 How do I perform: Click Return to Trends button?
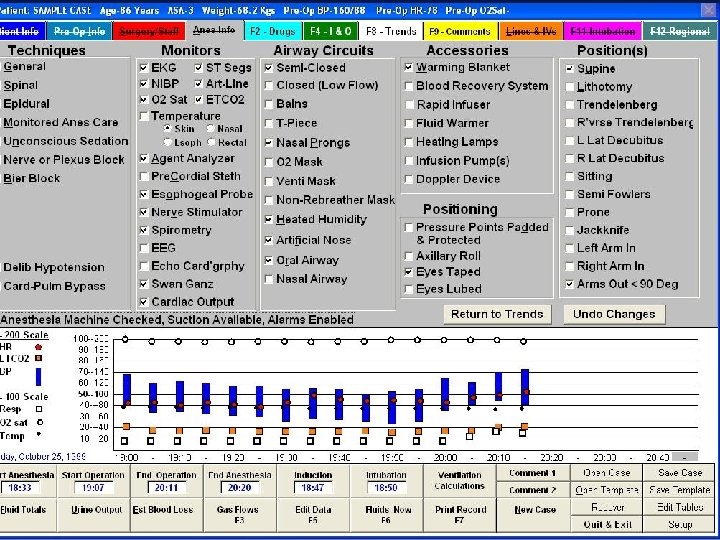(497, 314)
